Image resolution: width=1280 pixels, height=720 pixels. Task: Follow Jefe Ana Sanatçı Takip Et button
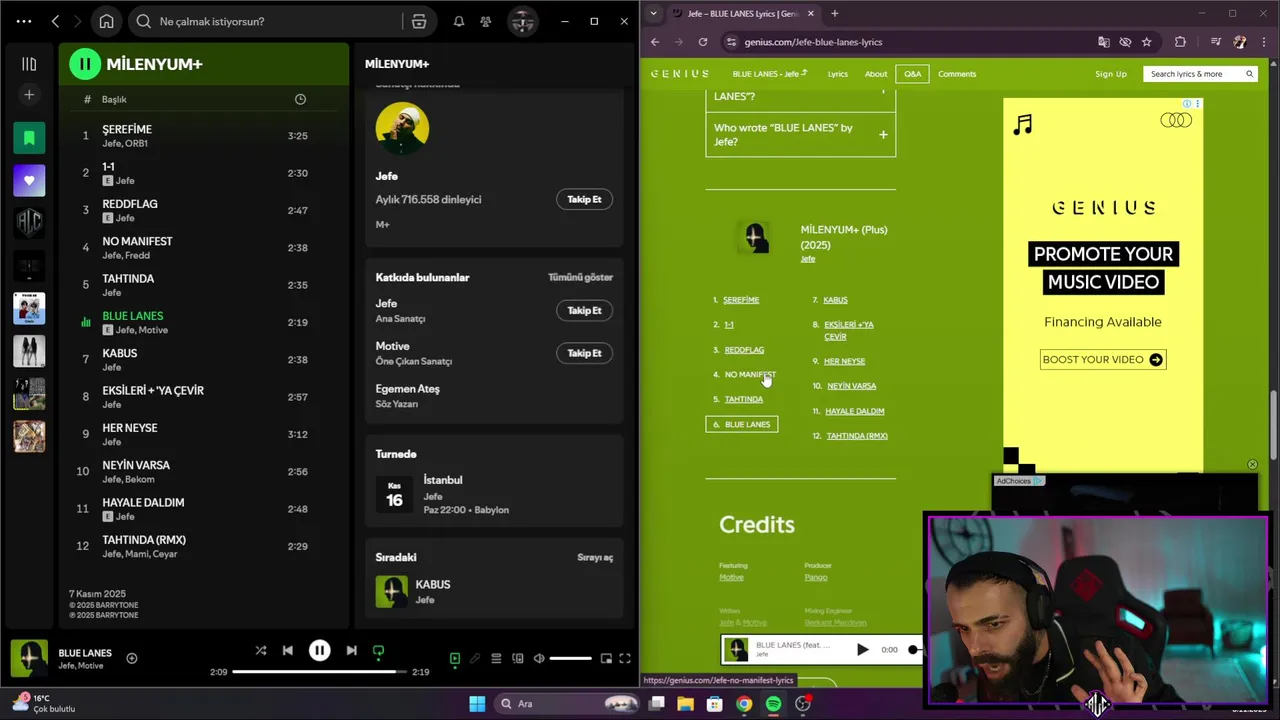click(584, 310)
